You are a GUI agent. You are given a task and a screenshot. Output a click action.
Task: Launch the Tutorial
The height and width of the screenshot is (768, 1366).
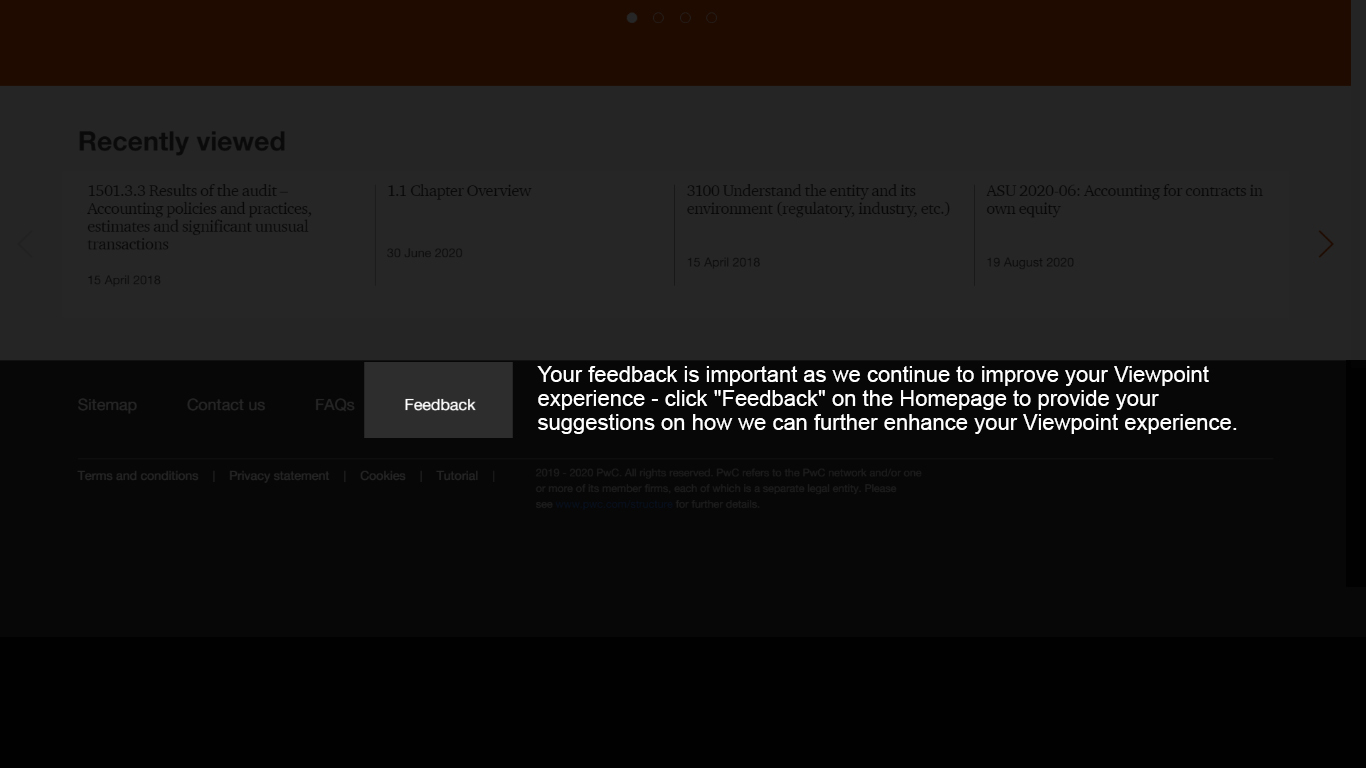click(456, 475)
